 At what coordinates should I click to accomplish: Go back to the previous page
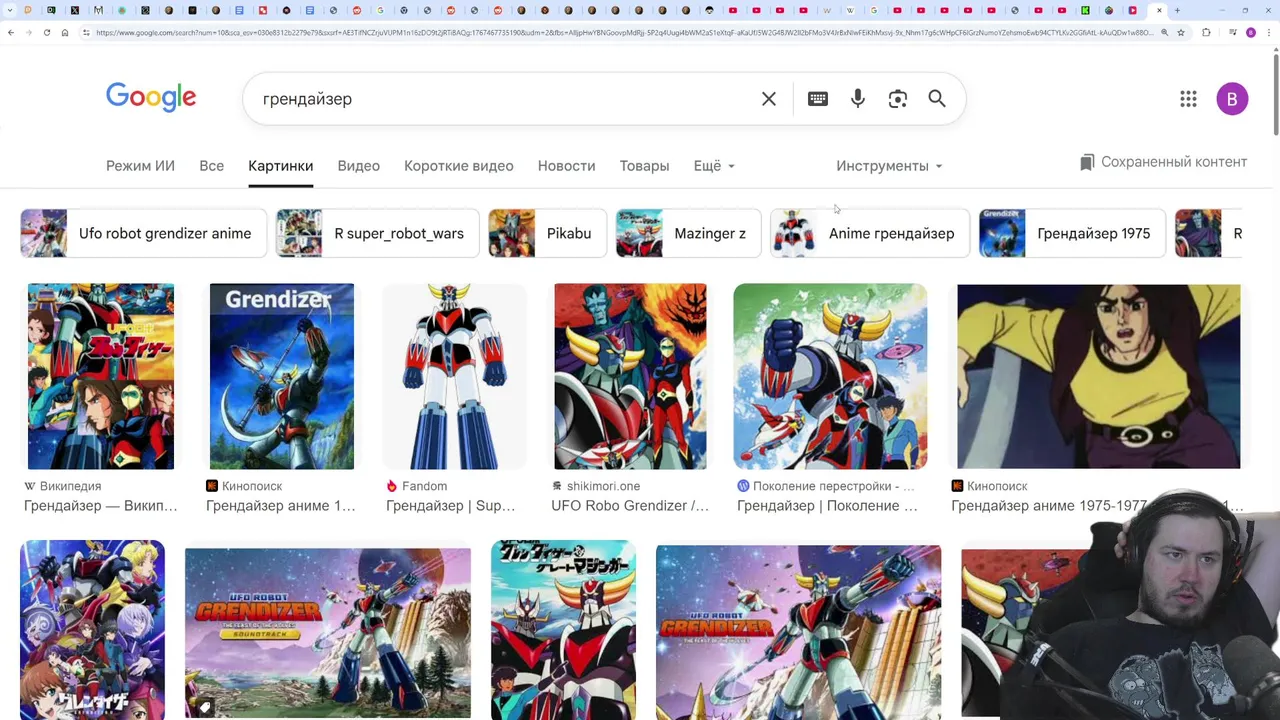click(x=11, y=33)
